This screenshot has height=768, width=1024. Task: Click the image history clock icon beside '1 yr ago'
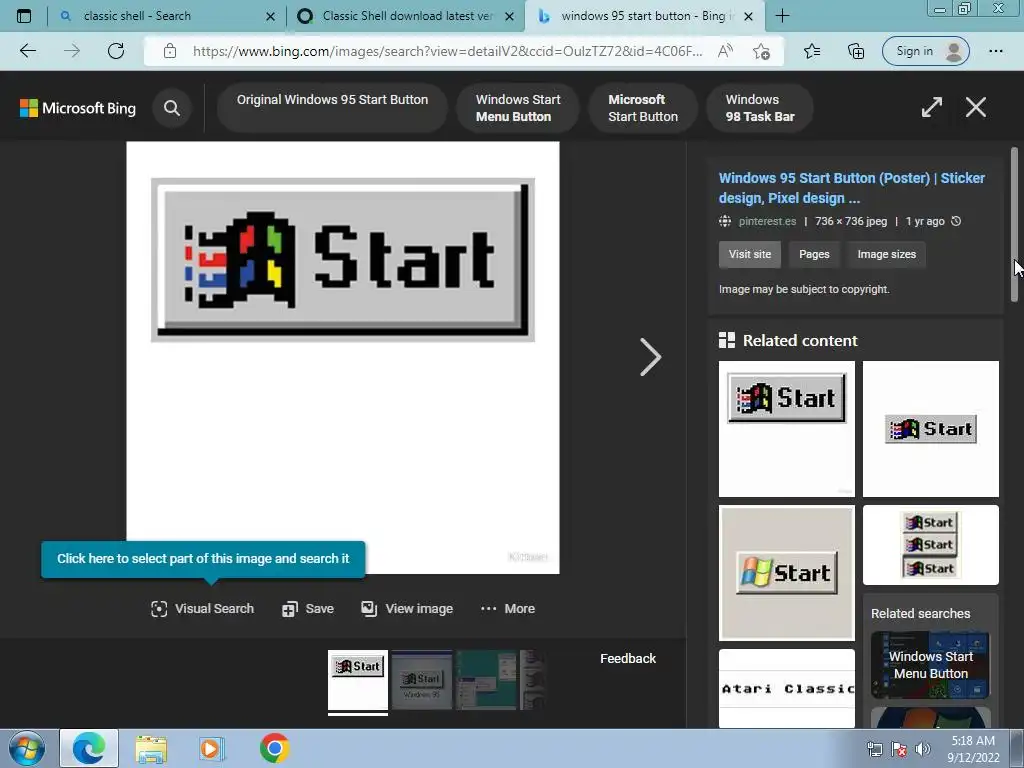[956, 221]
